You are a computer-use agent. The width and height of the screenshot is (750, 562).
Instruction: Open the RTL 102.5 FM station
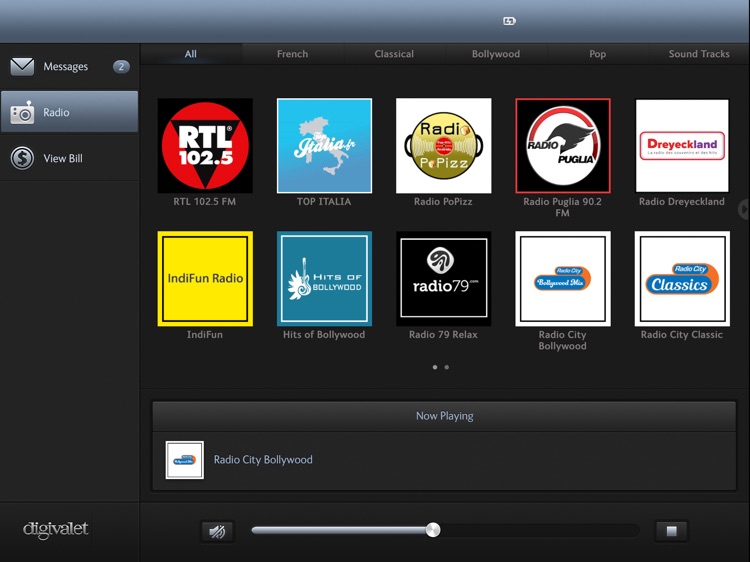point(205,146)
